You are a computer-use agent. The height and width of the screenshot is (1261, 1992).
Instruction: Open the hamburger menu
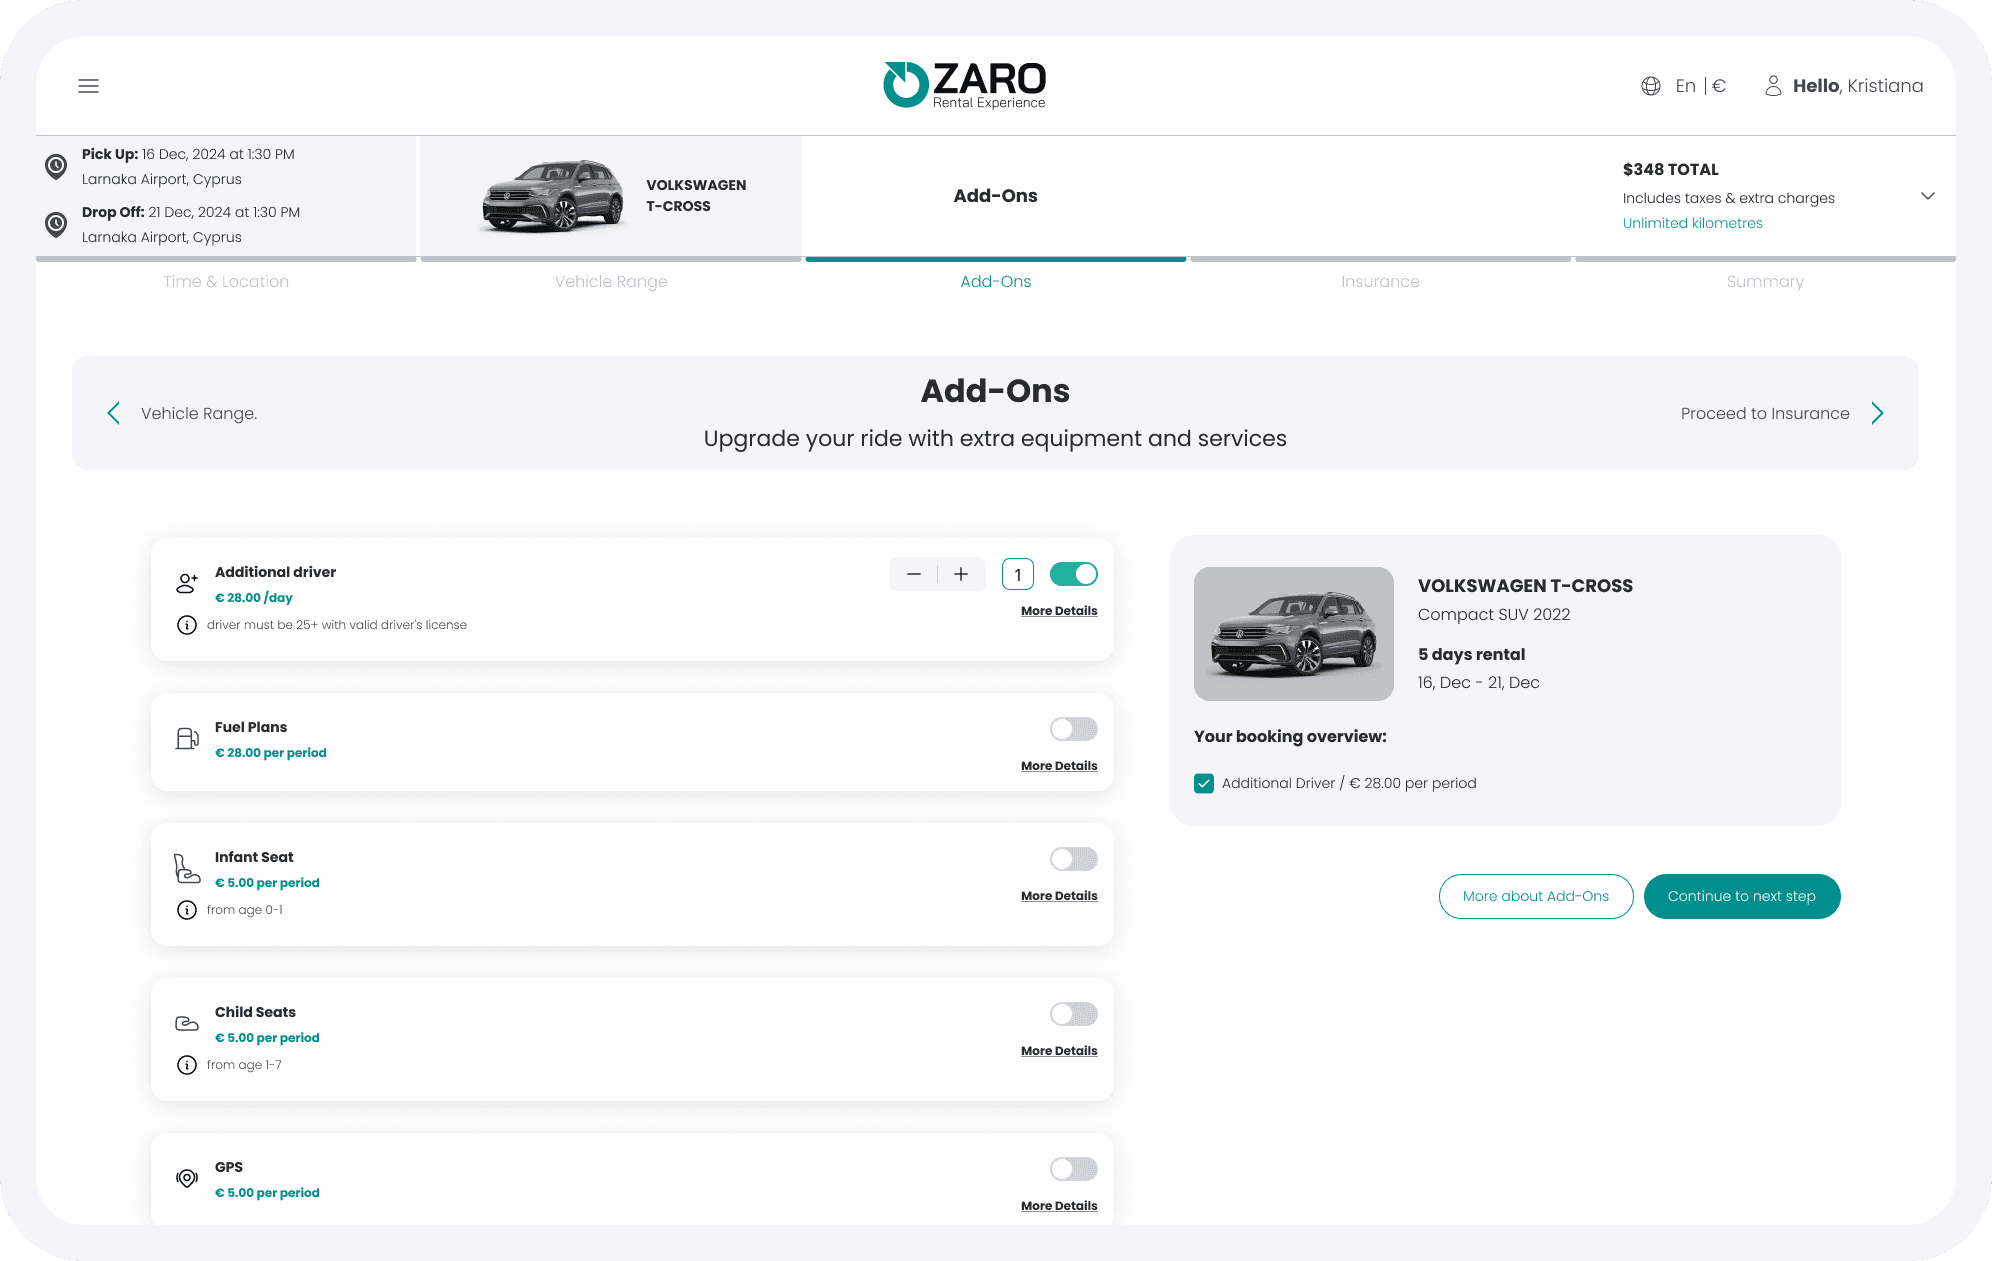[88, 86]
